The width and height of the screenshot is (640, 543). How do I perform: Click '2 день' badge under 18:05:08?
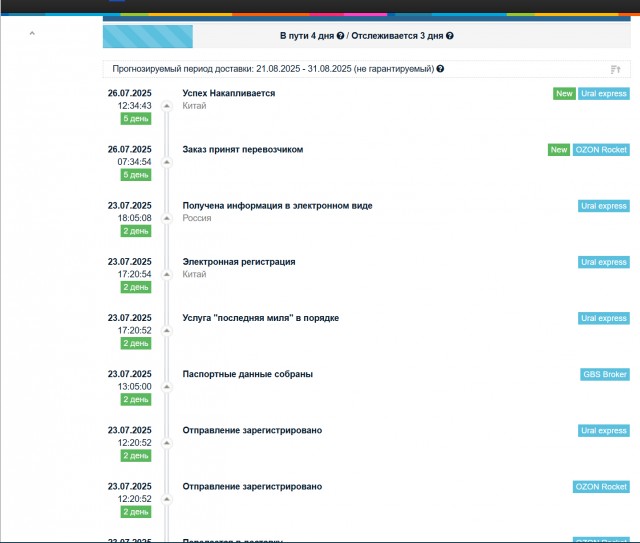pyautogui.click(x=136, y=231)
